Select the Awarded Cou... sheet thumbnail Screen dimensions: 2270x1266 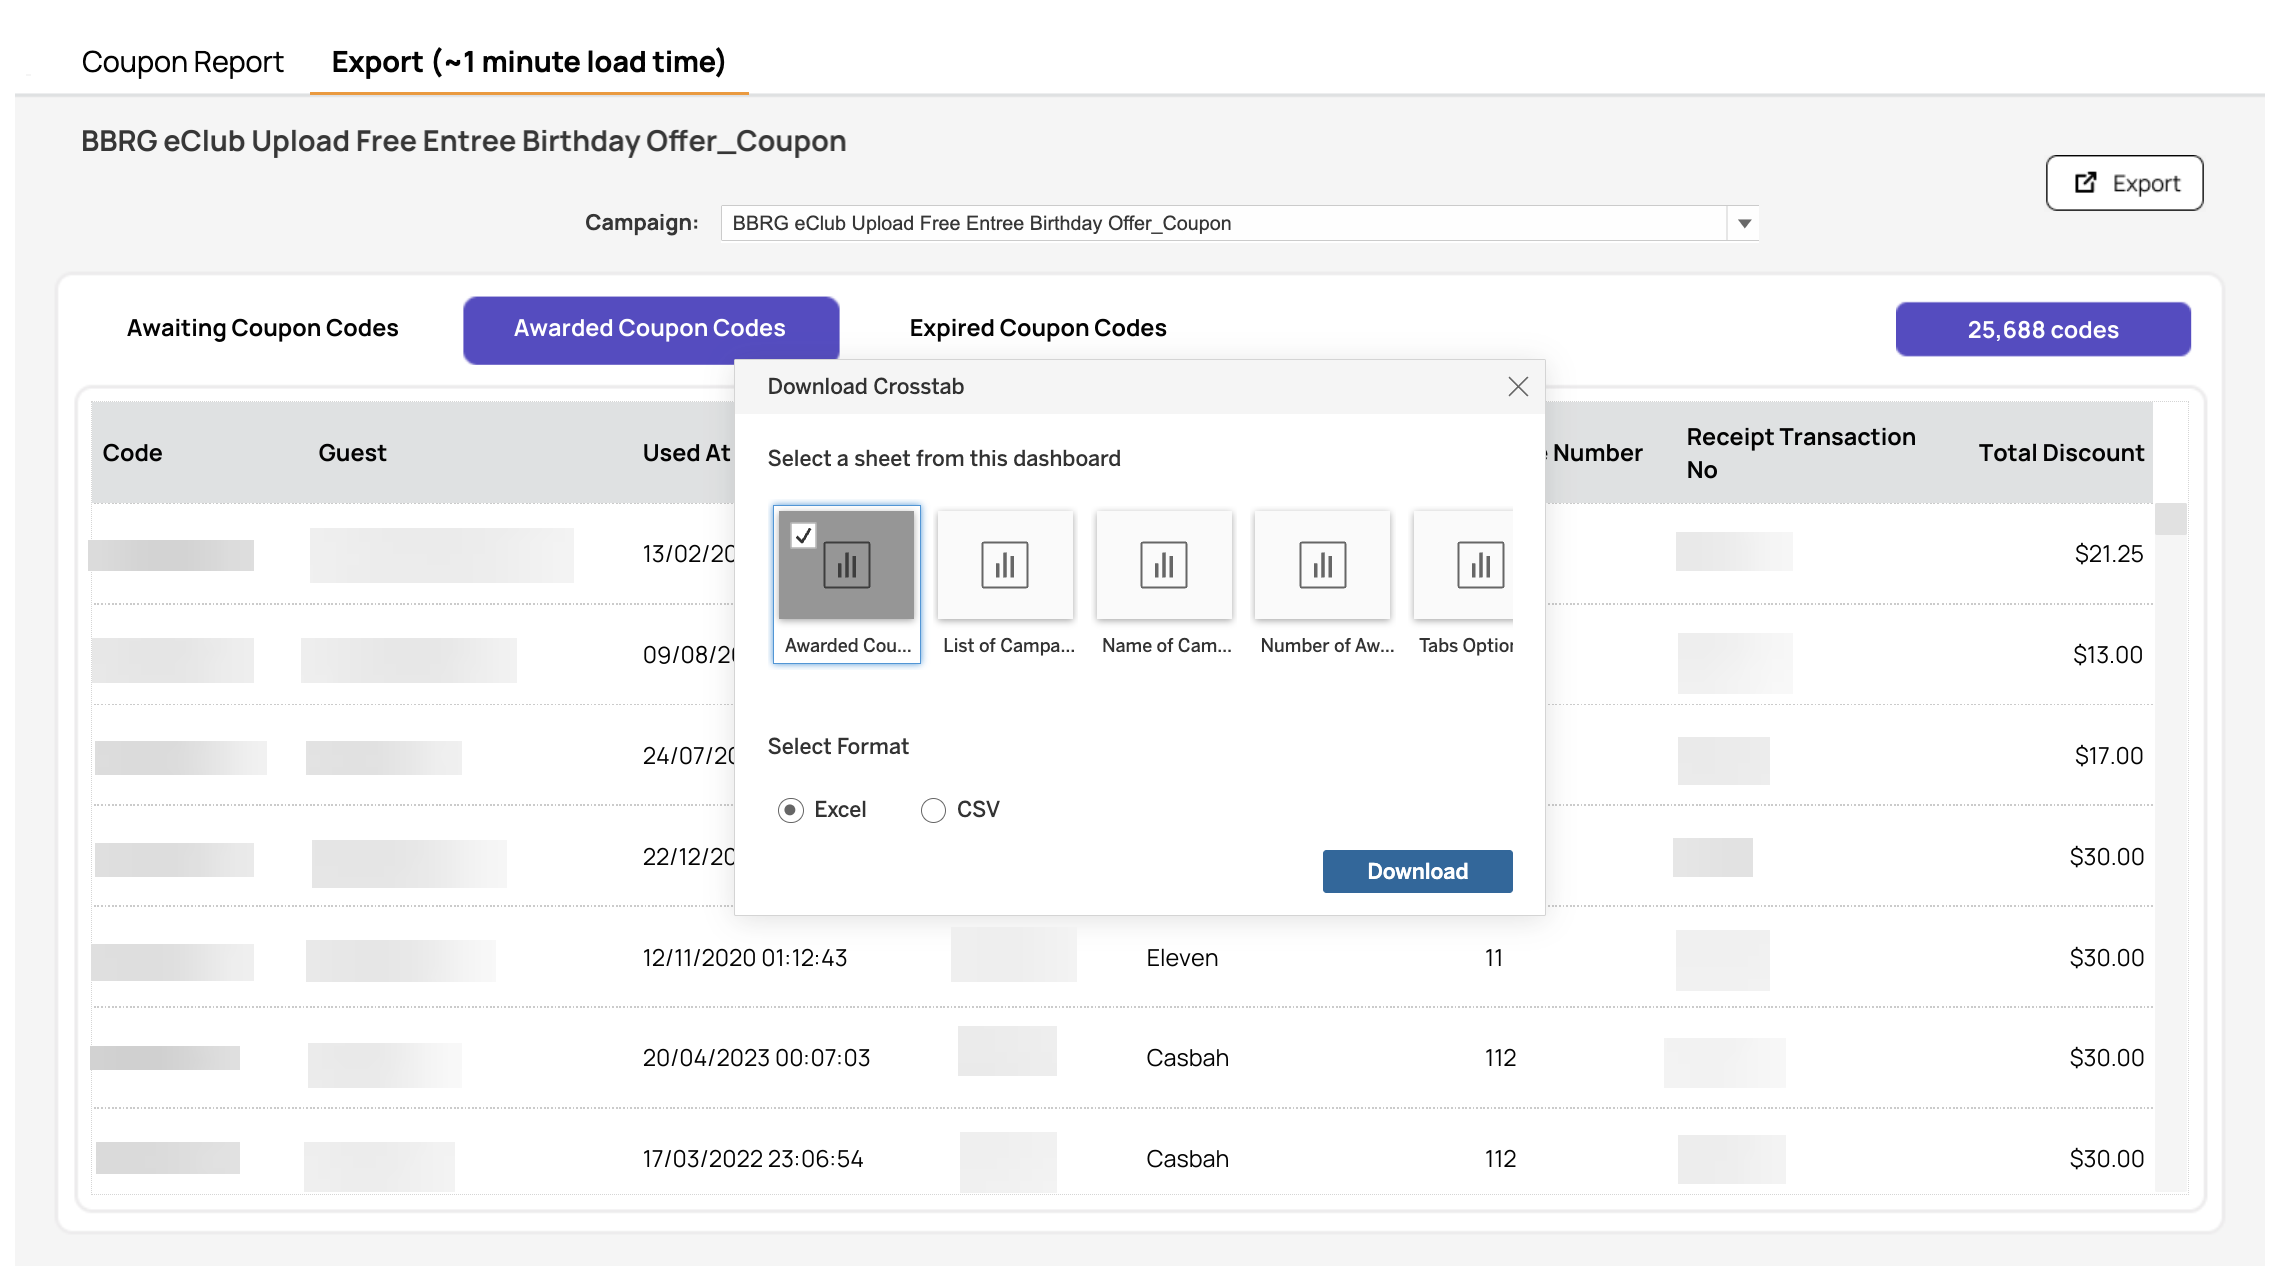click(846, 584)
